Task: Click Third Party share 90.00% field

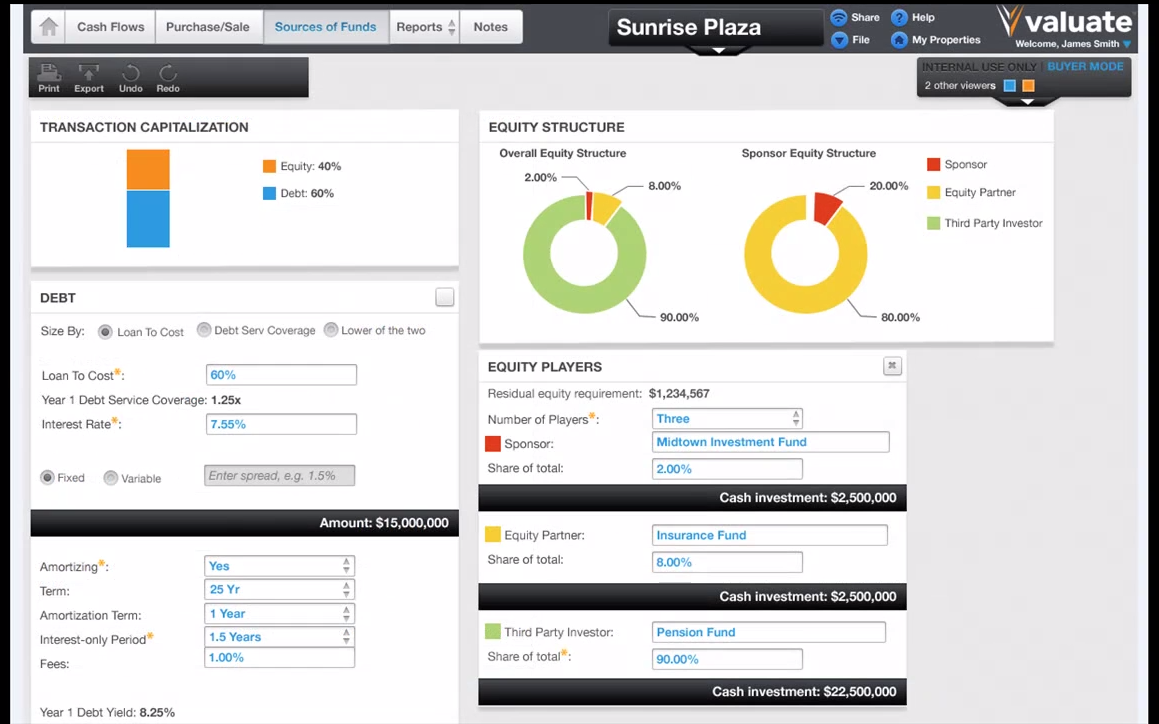Action: pos(727,659)
